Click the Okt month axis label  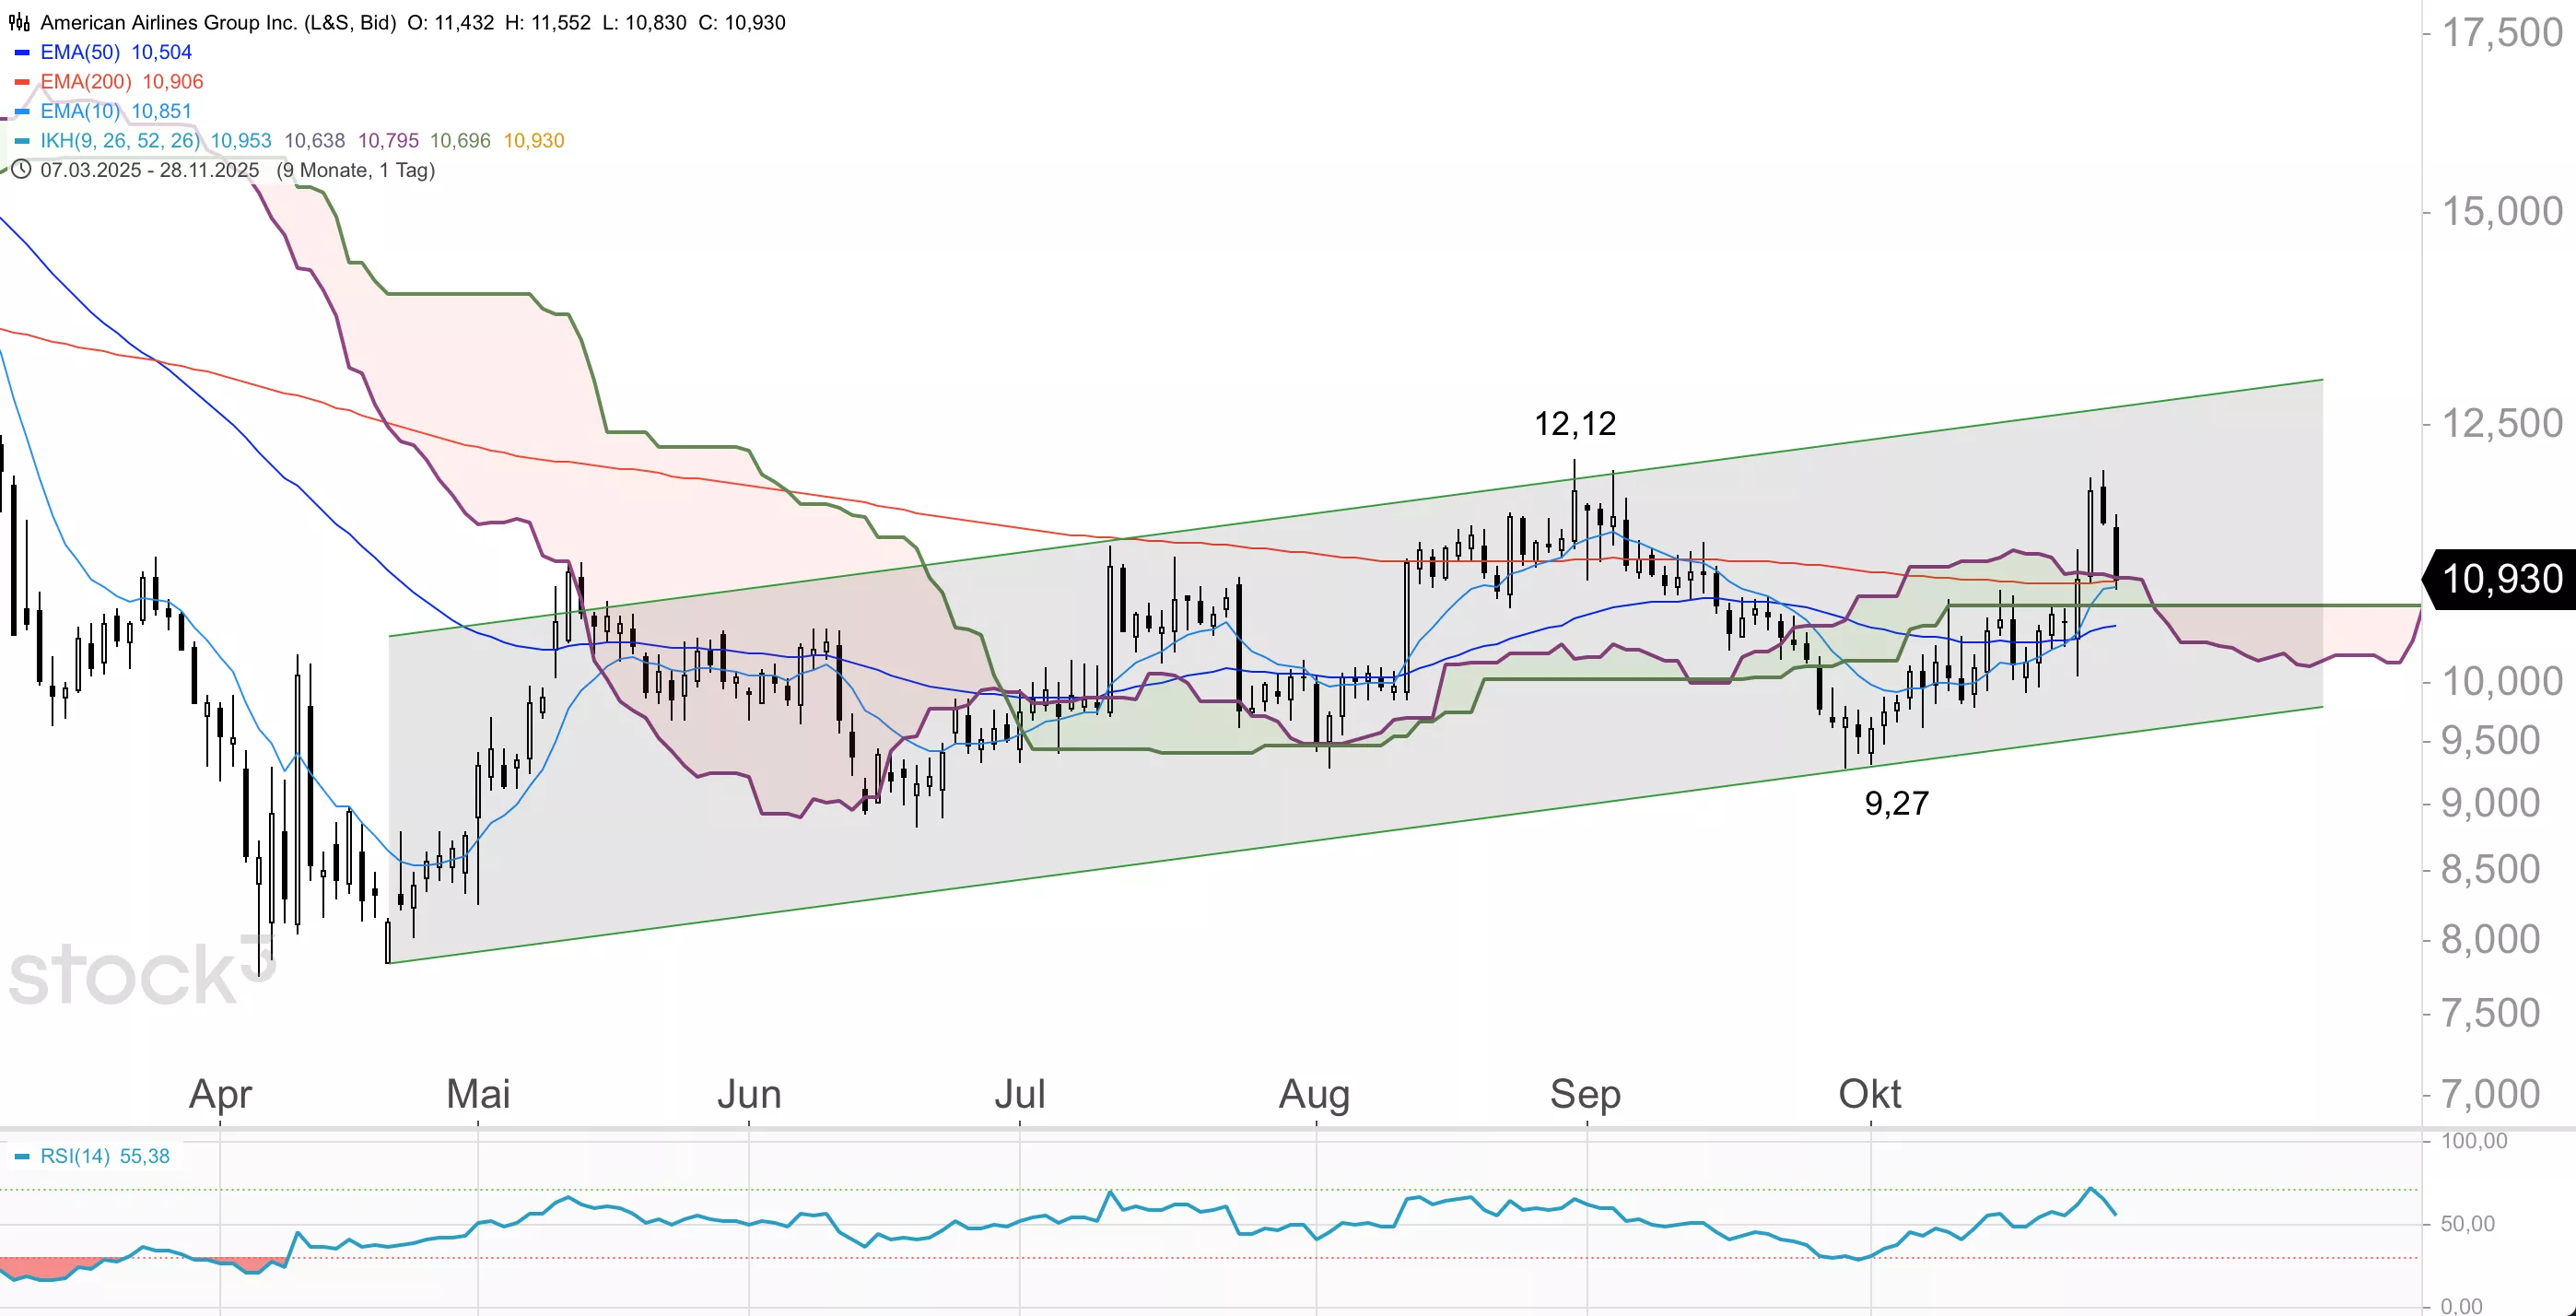click(1869, 1094)
